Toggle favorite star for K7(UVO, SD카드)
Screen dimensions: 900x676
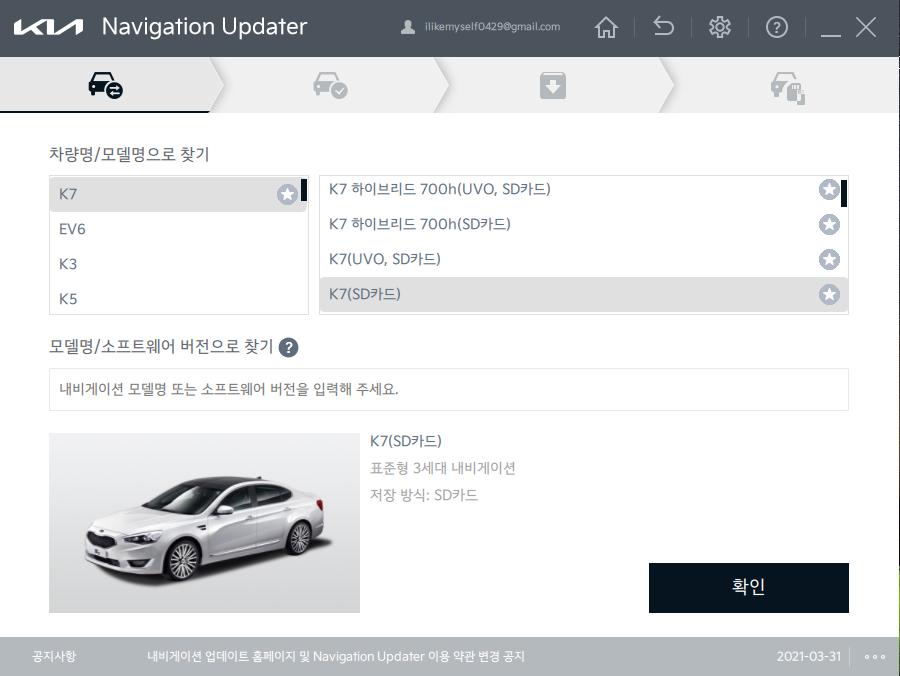829,260
